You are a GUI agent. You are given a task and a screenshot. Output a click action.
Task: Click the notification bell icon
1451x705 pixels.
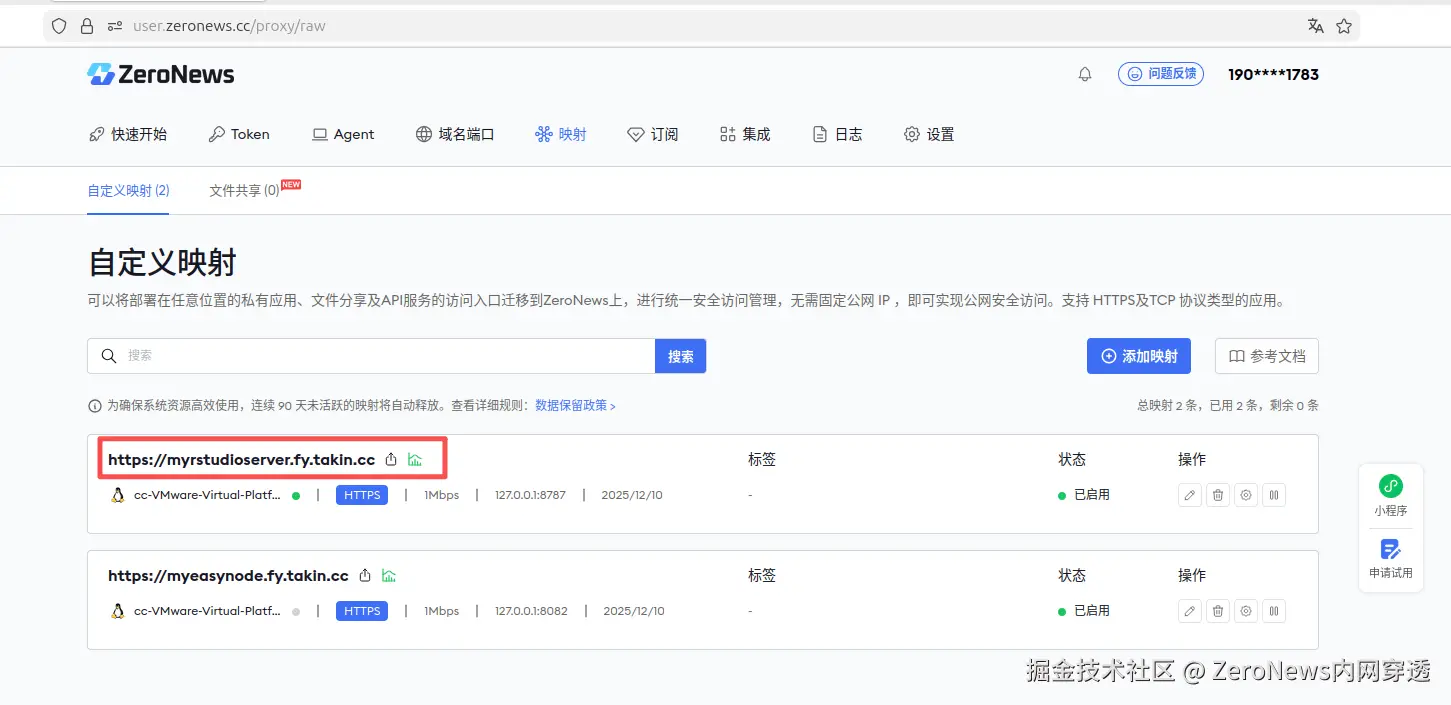click(1085, 75)
